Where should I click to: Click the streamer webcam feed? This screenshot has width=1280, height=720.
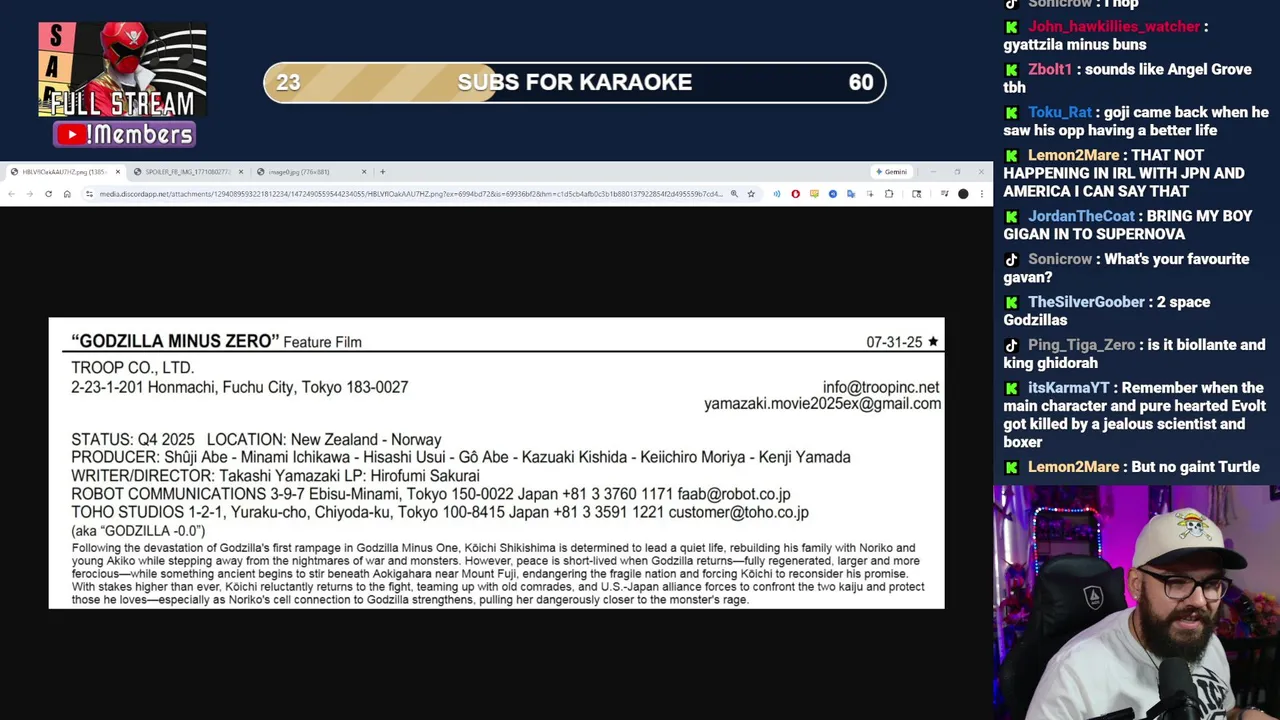(1136, 603)
